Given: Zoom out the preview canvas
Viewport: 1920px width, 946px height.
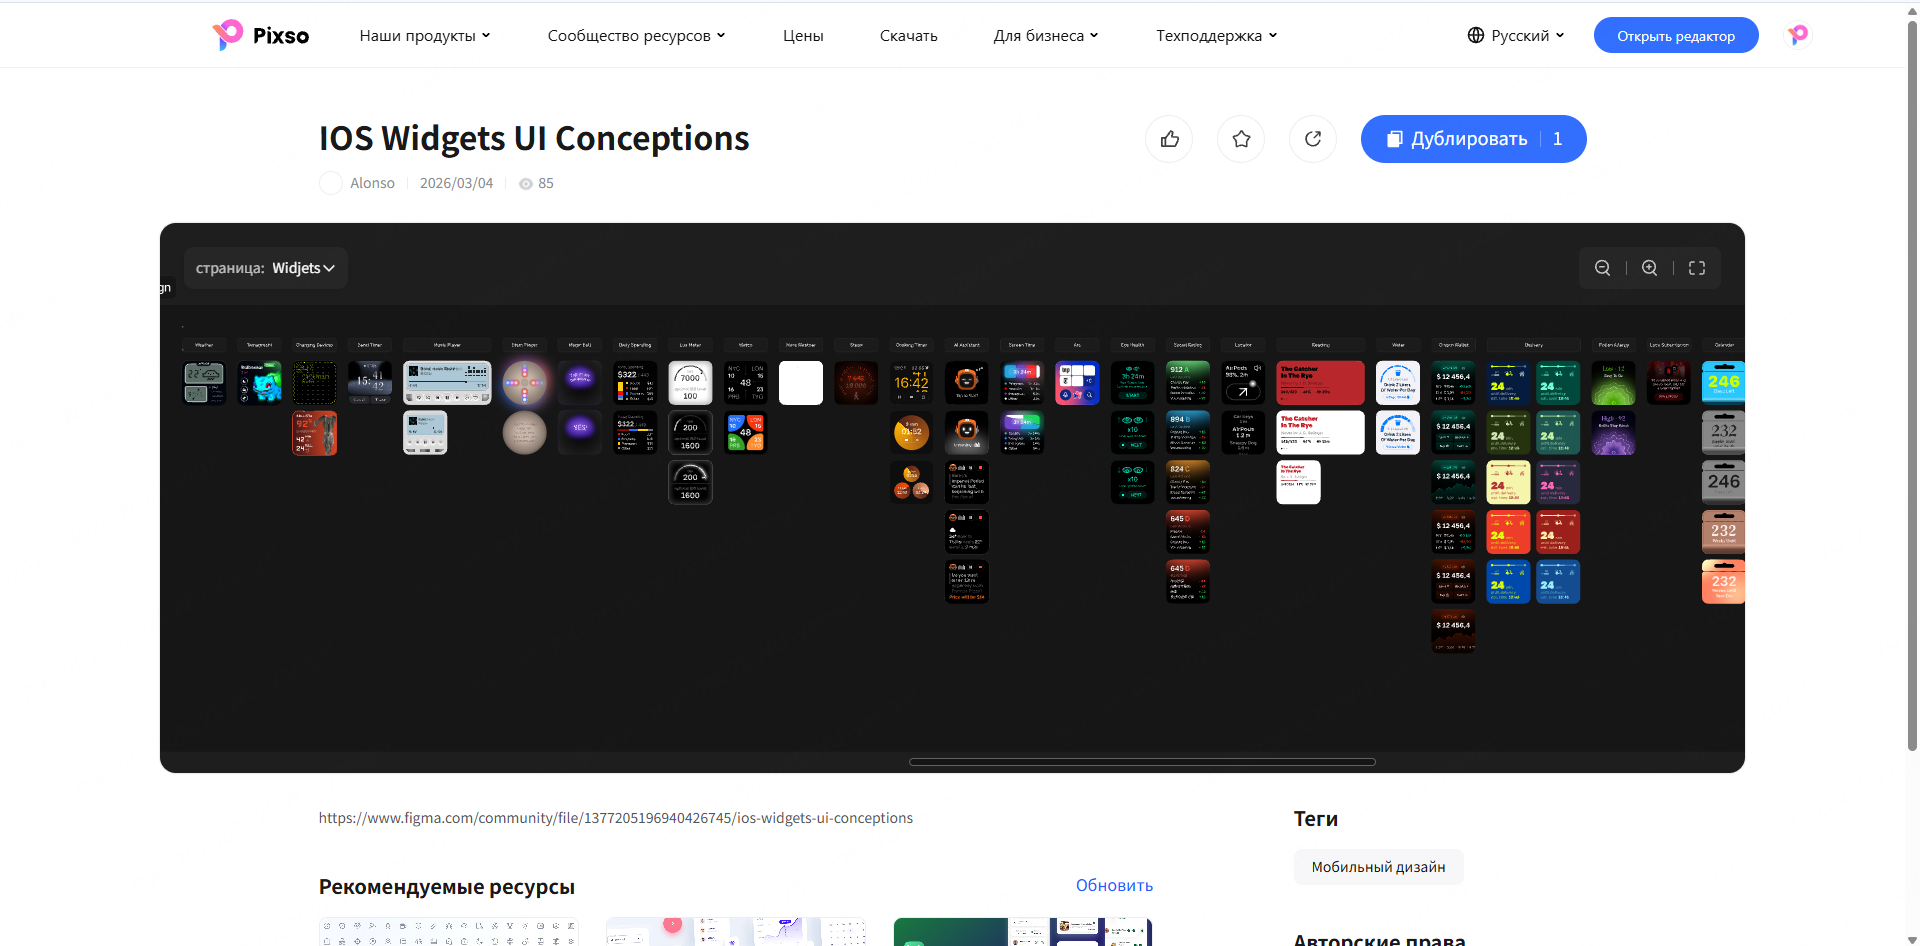Looking at the screenshot, I should (x=1602, y=268).
